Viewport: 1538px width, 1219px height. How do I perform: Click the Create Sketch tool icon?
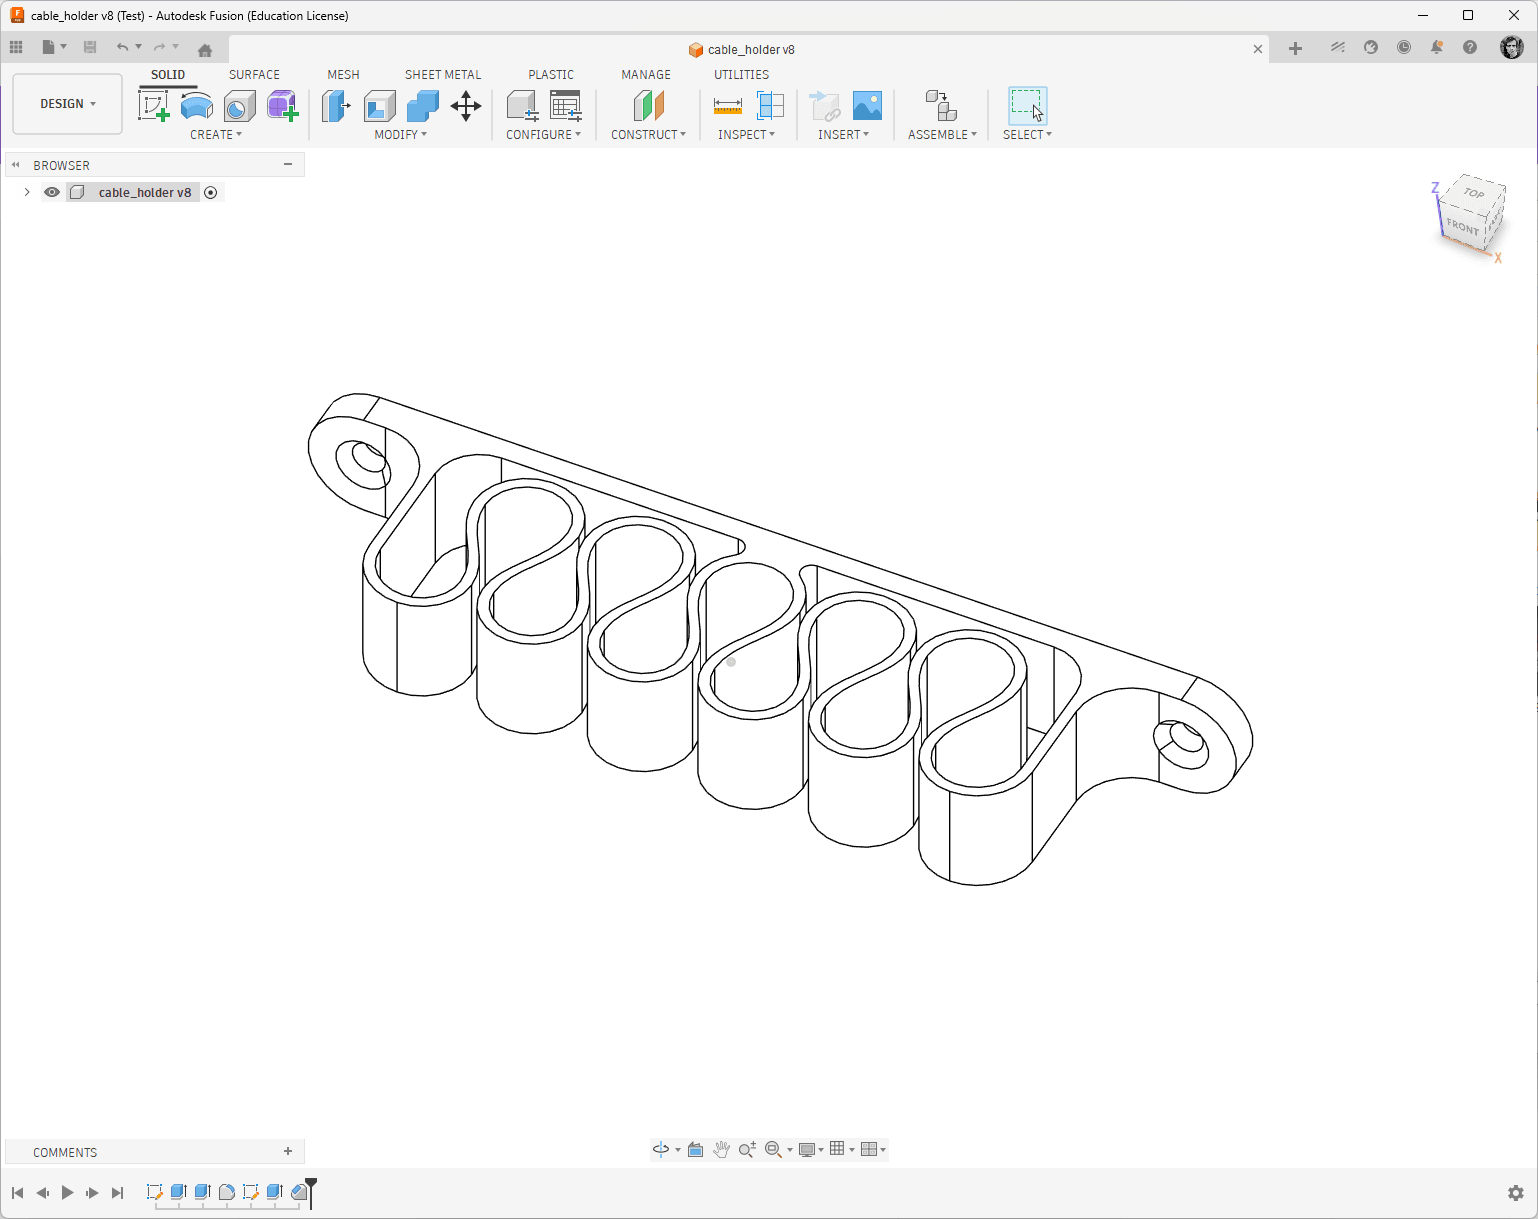153,105
